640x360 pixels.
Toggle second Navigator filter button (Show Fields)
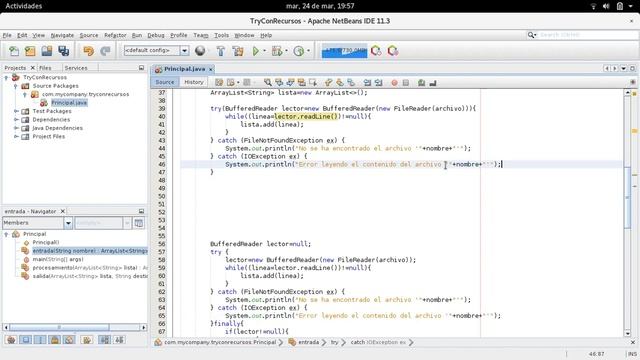tap(26, 340)
